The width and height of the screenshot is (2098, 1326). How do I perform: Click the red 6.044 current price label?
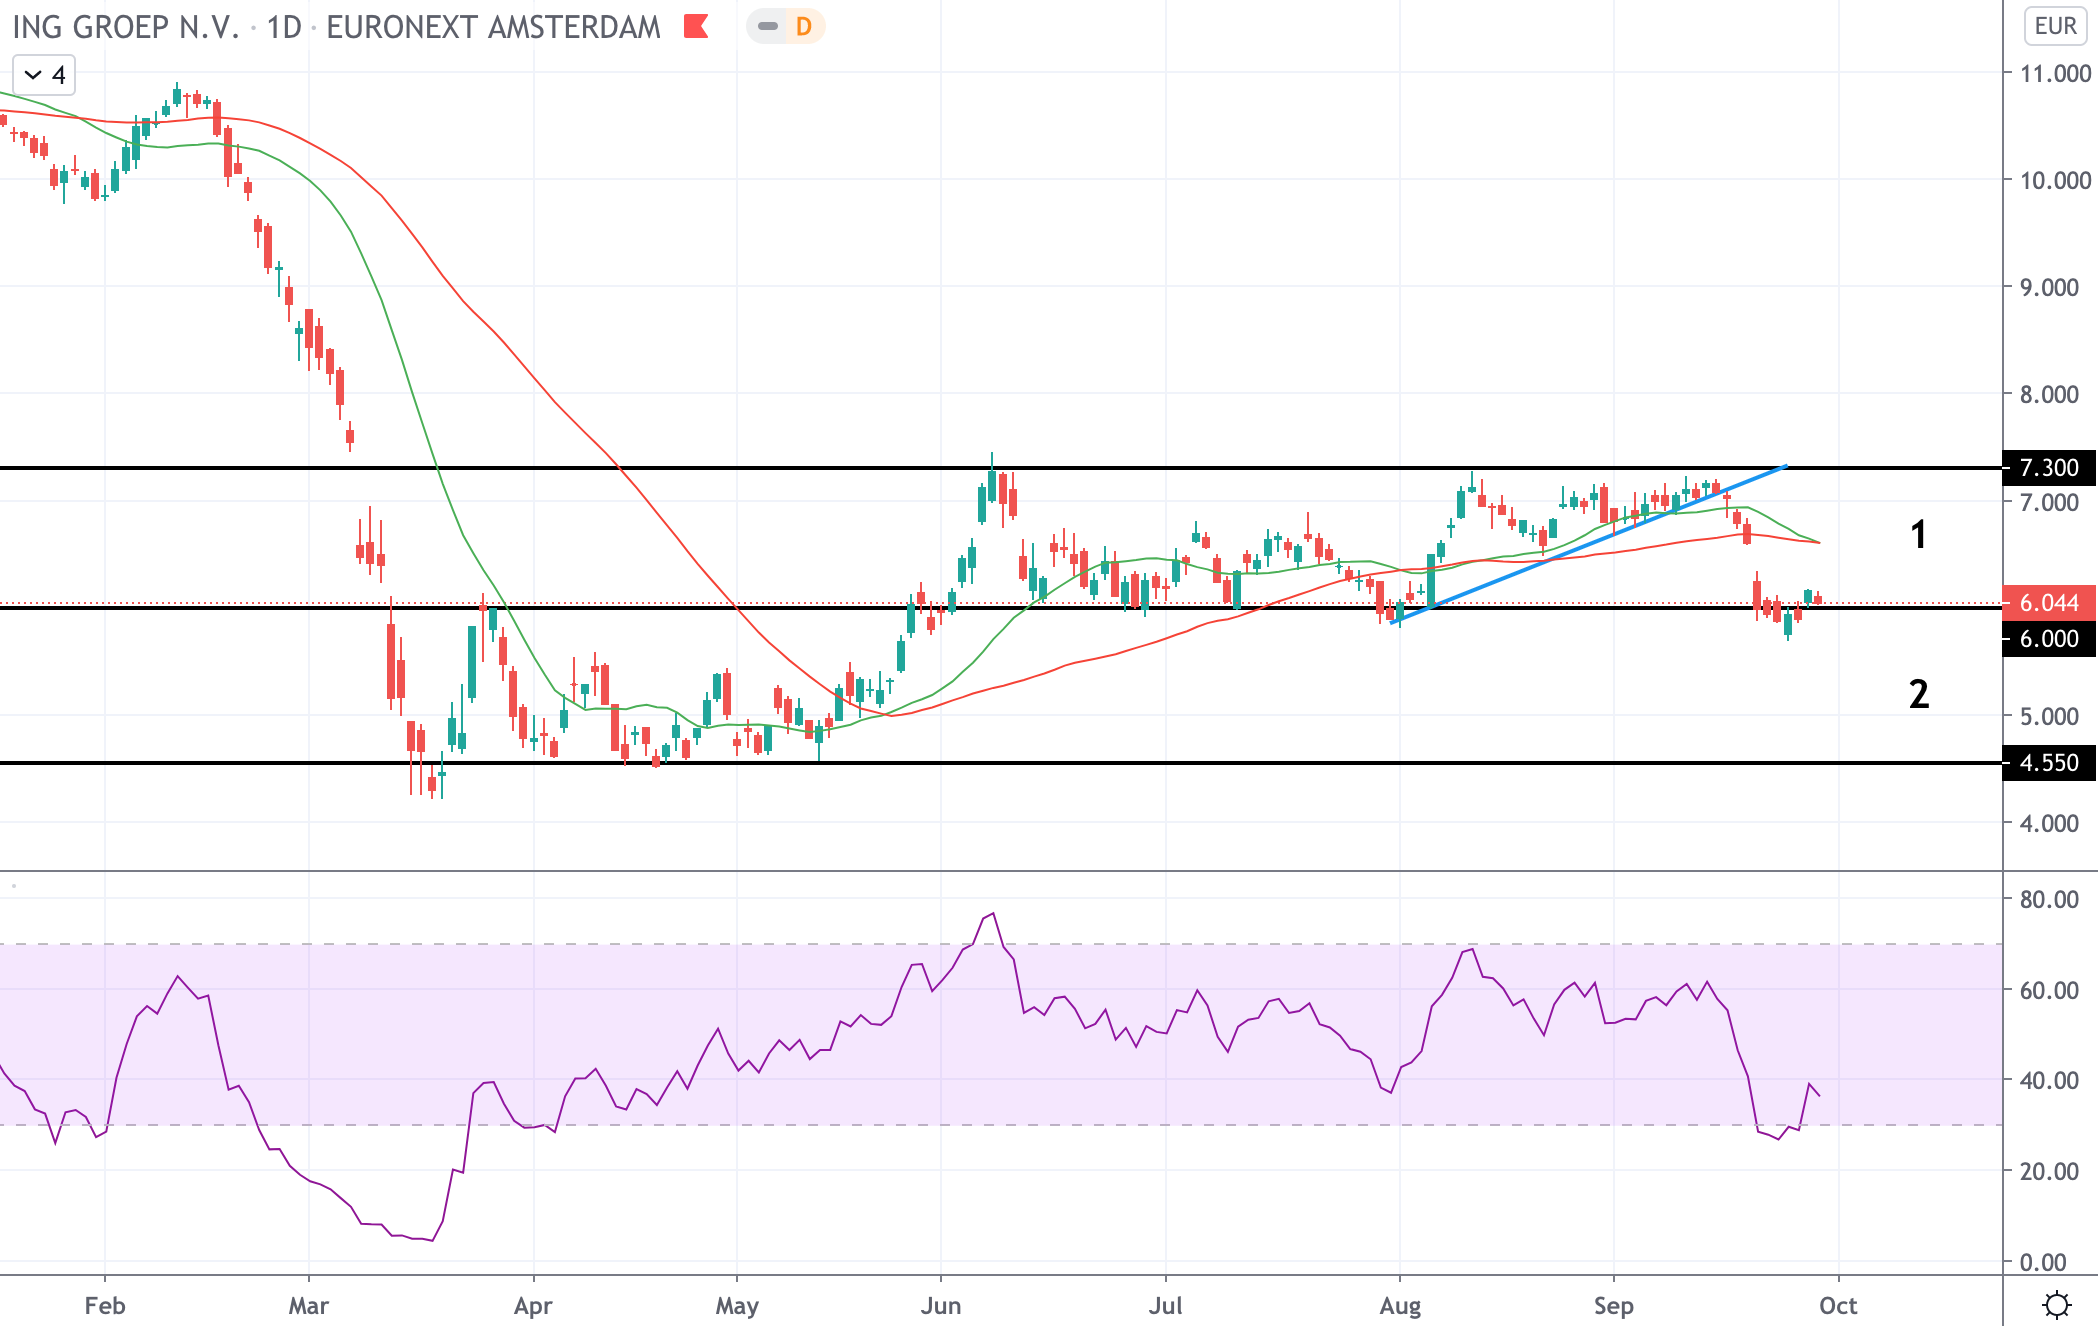pos(2049,602)
